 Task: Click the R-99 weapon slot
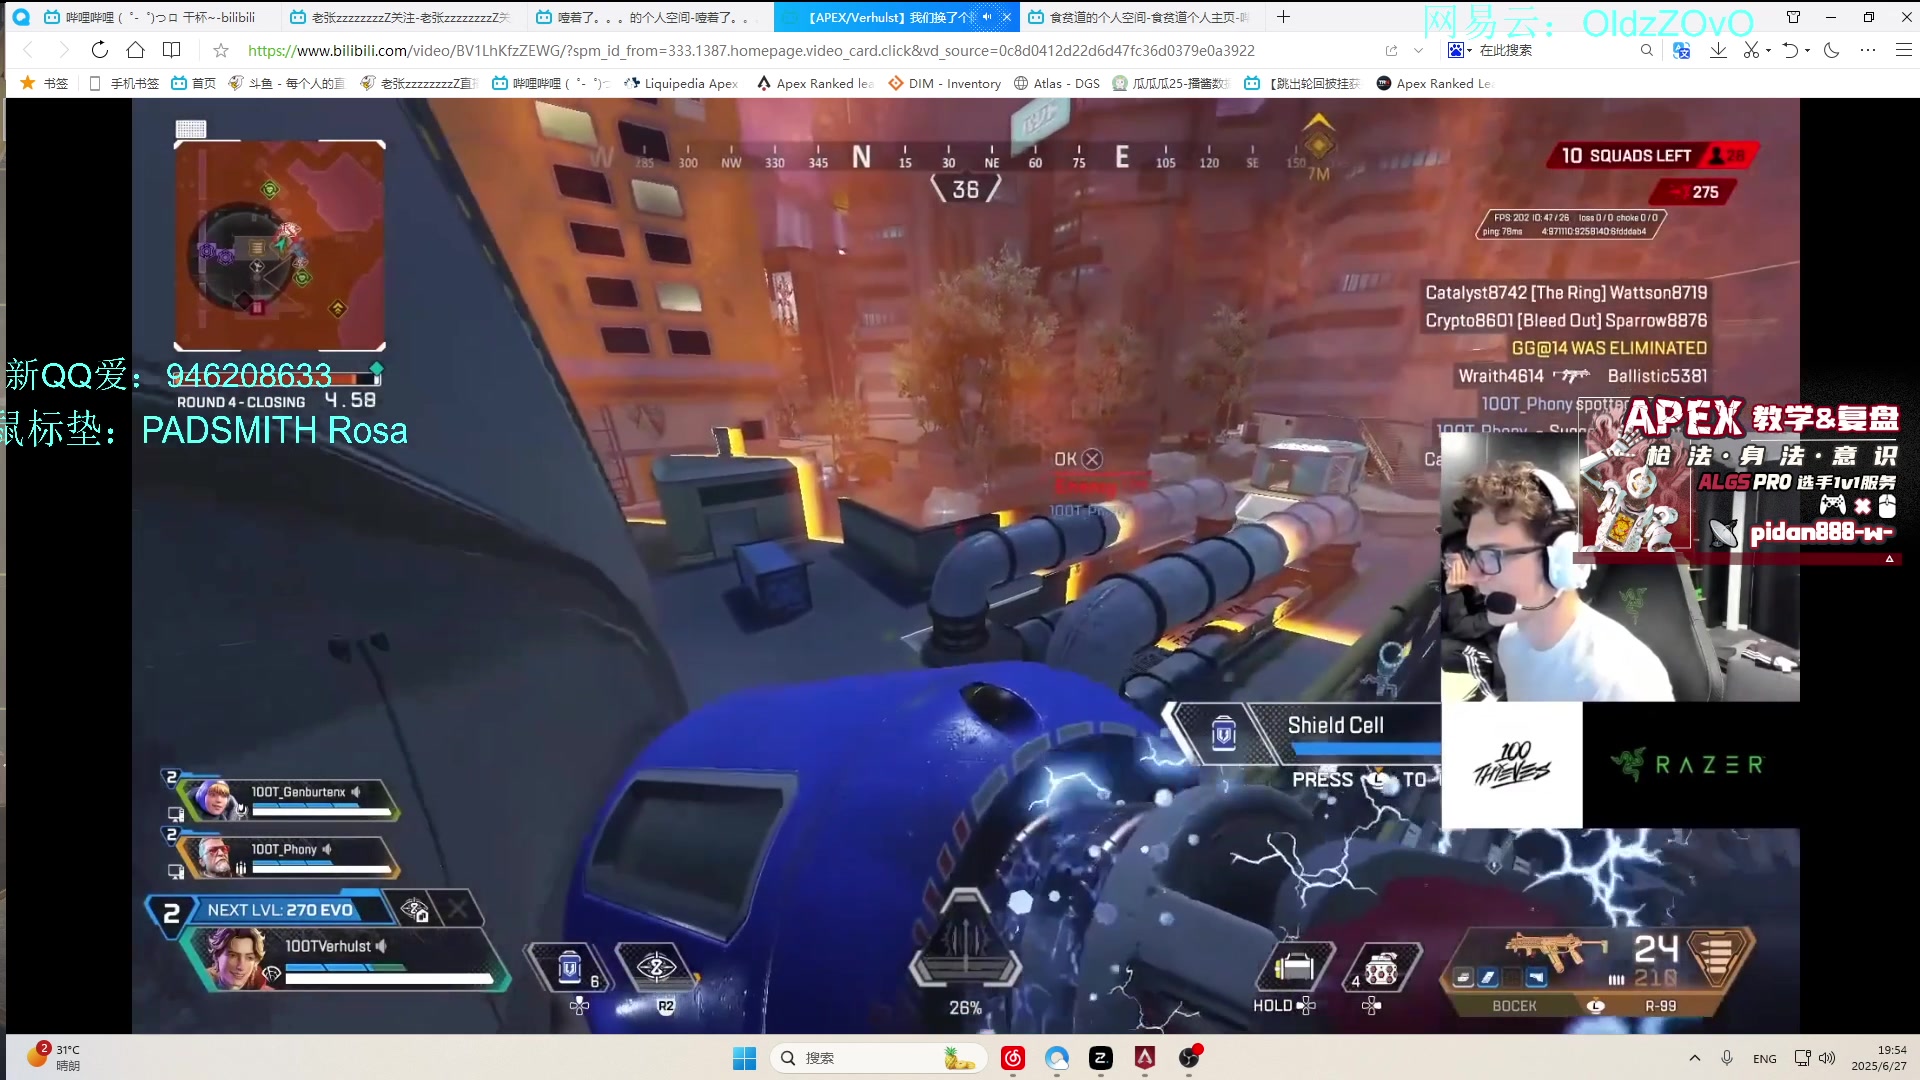click(1660, 1006)
